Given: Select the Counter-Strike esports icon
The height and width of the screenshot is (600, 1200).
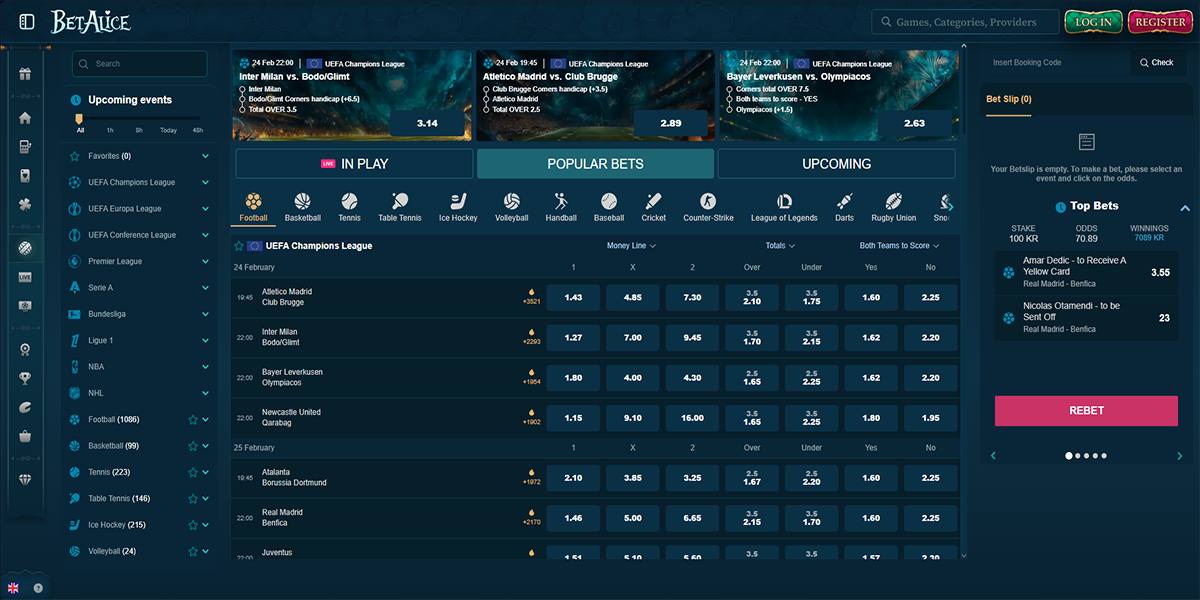Looking at the screenshot, I should (708, 203).
